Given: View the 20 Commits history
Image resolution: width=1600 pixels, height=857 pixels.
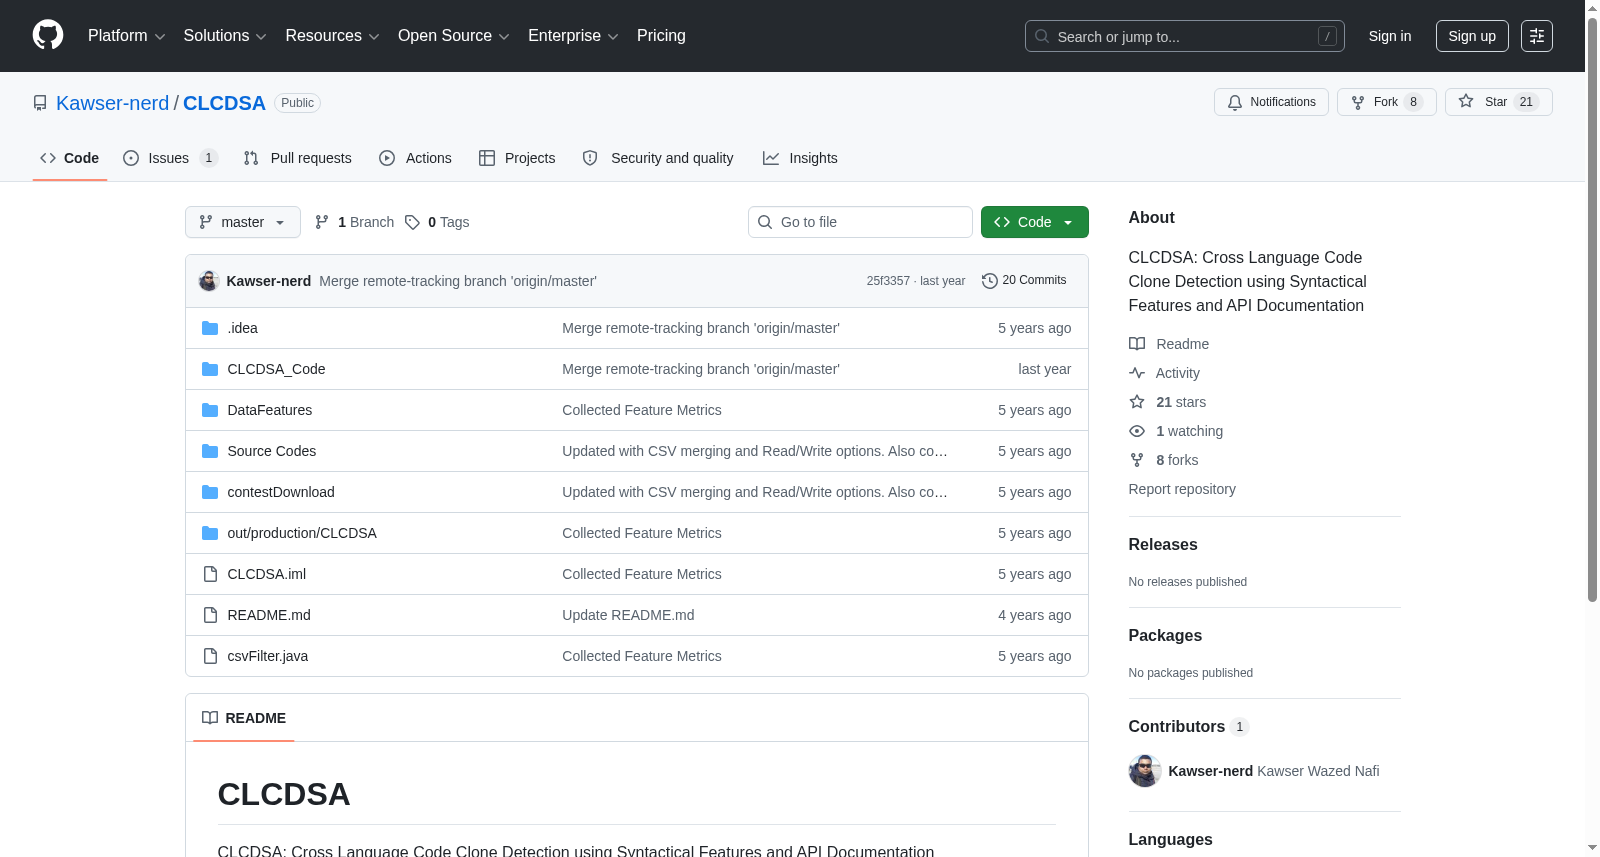Looking at the screenshot, I should [x=1024, y=281].
